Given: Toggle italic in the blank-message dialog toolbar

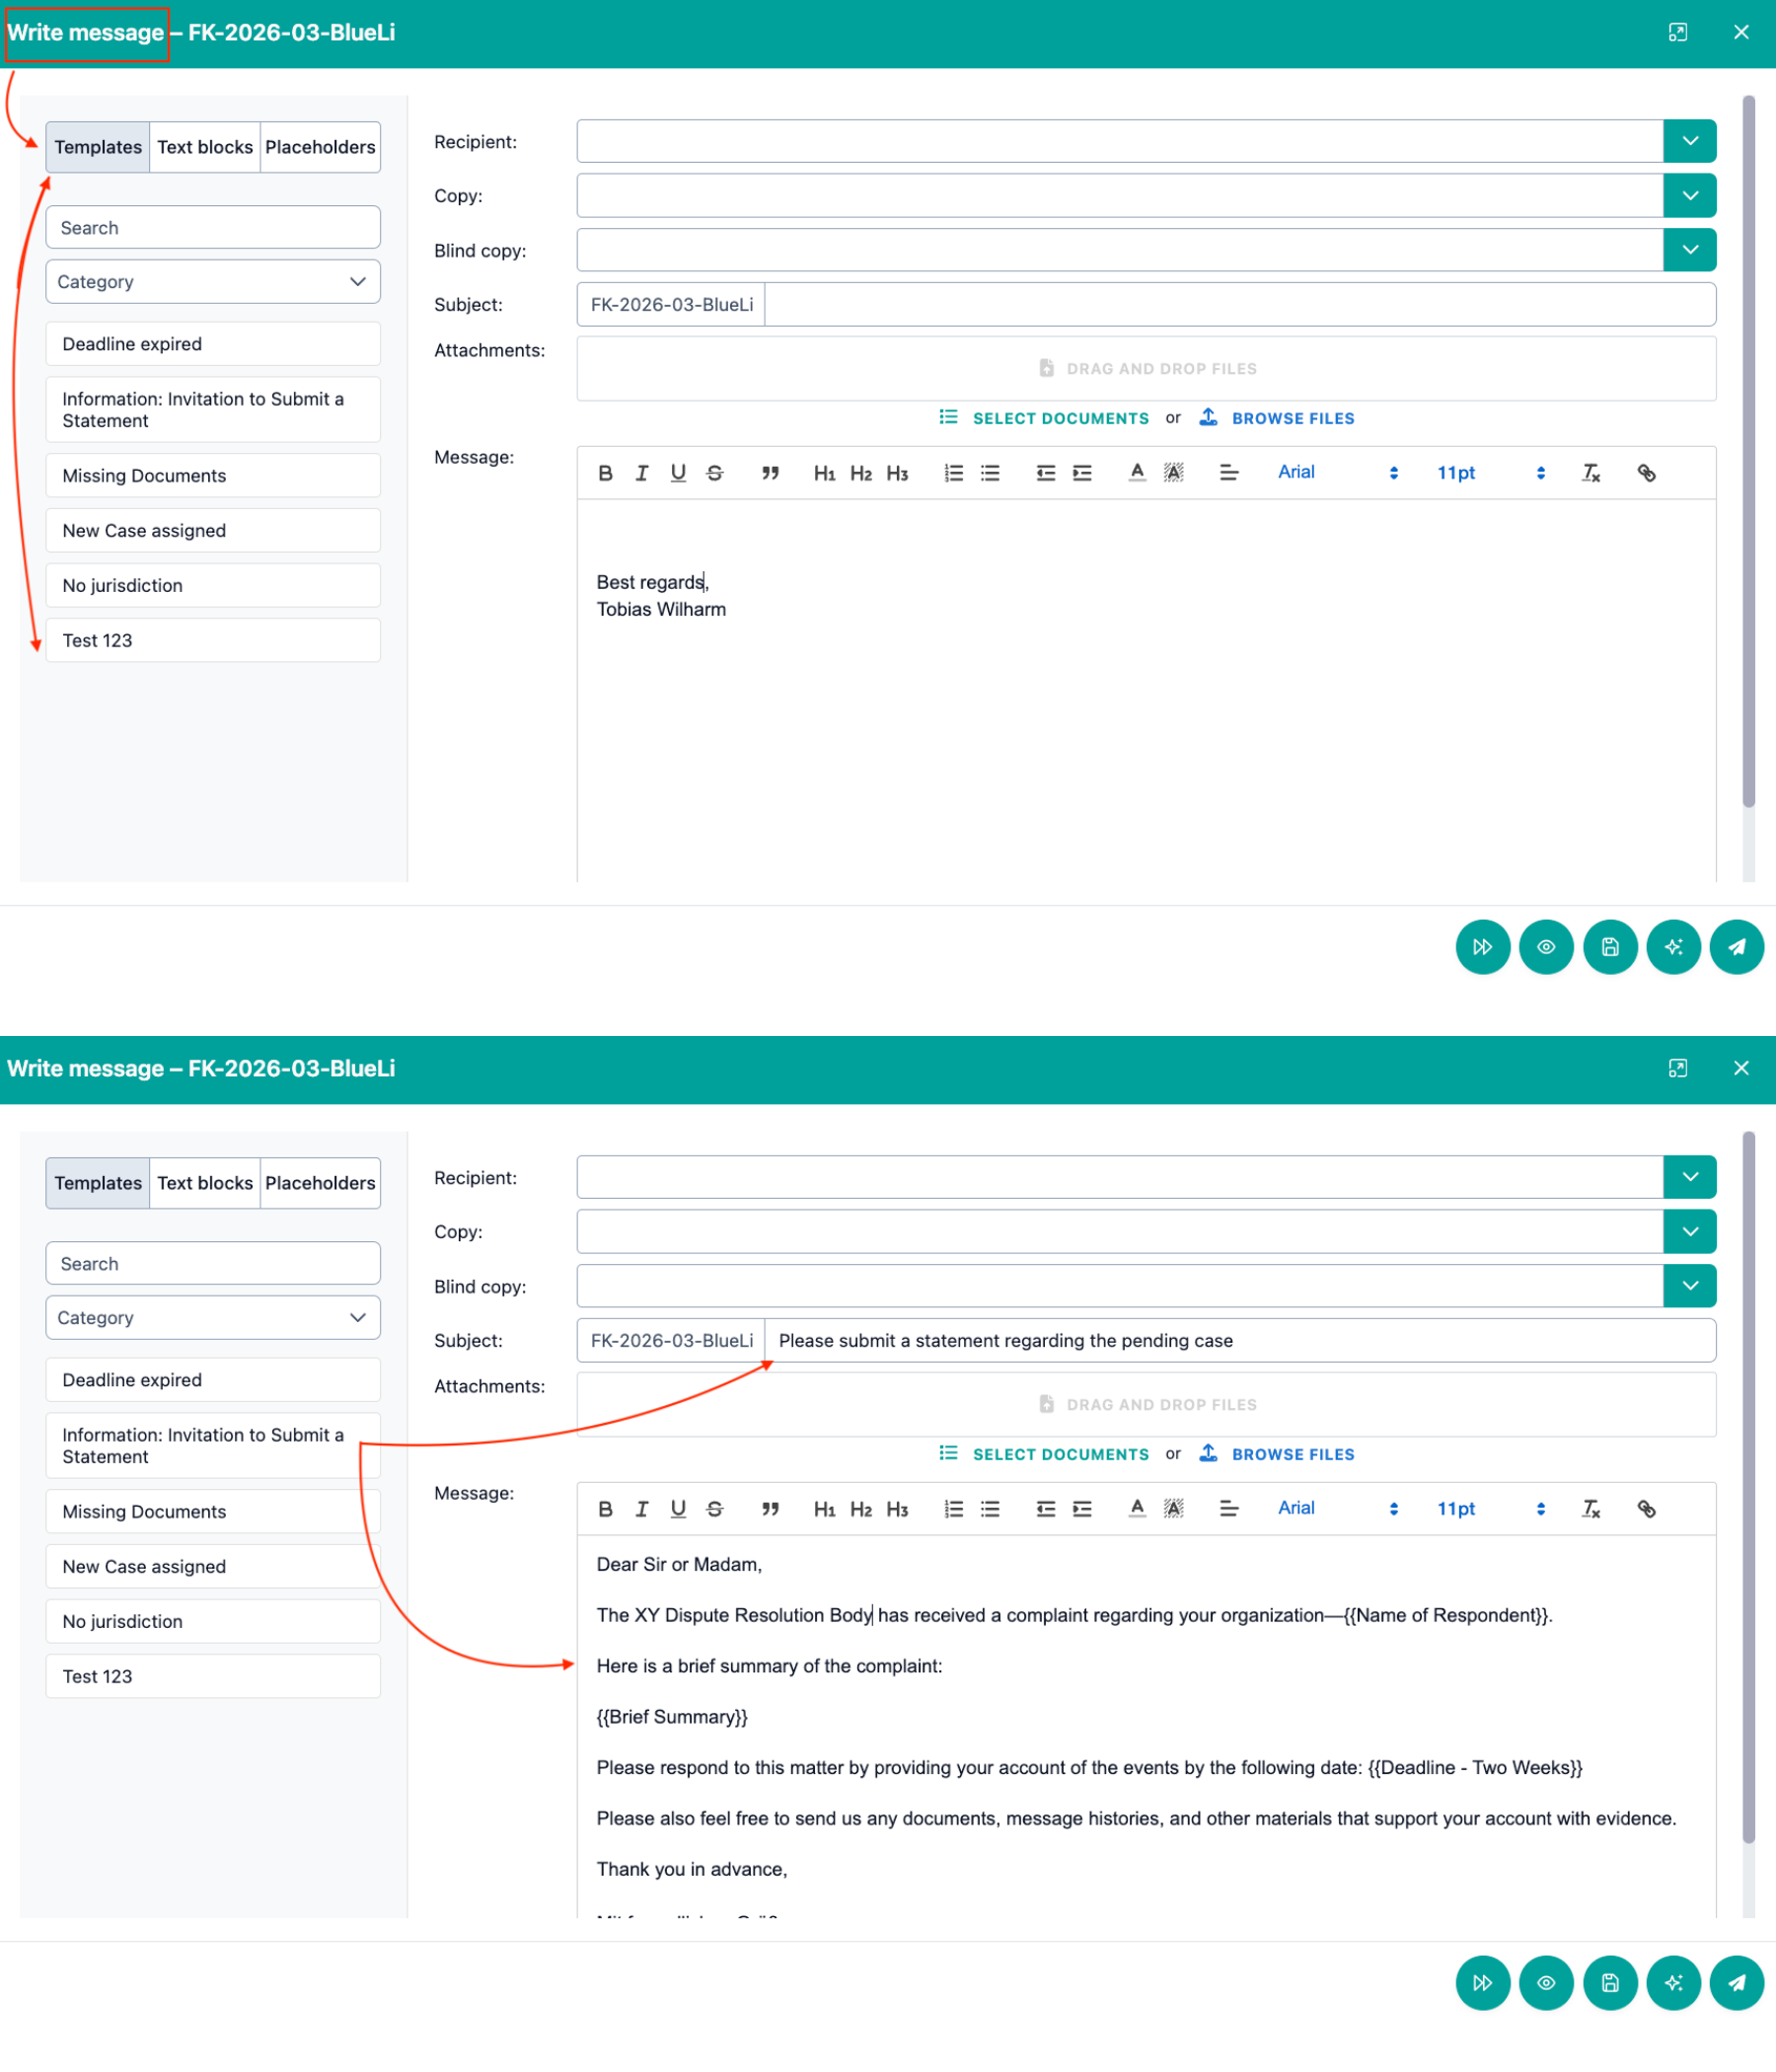Looking at the screenshot, I should [x=642, y=473].
